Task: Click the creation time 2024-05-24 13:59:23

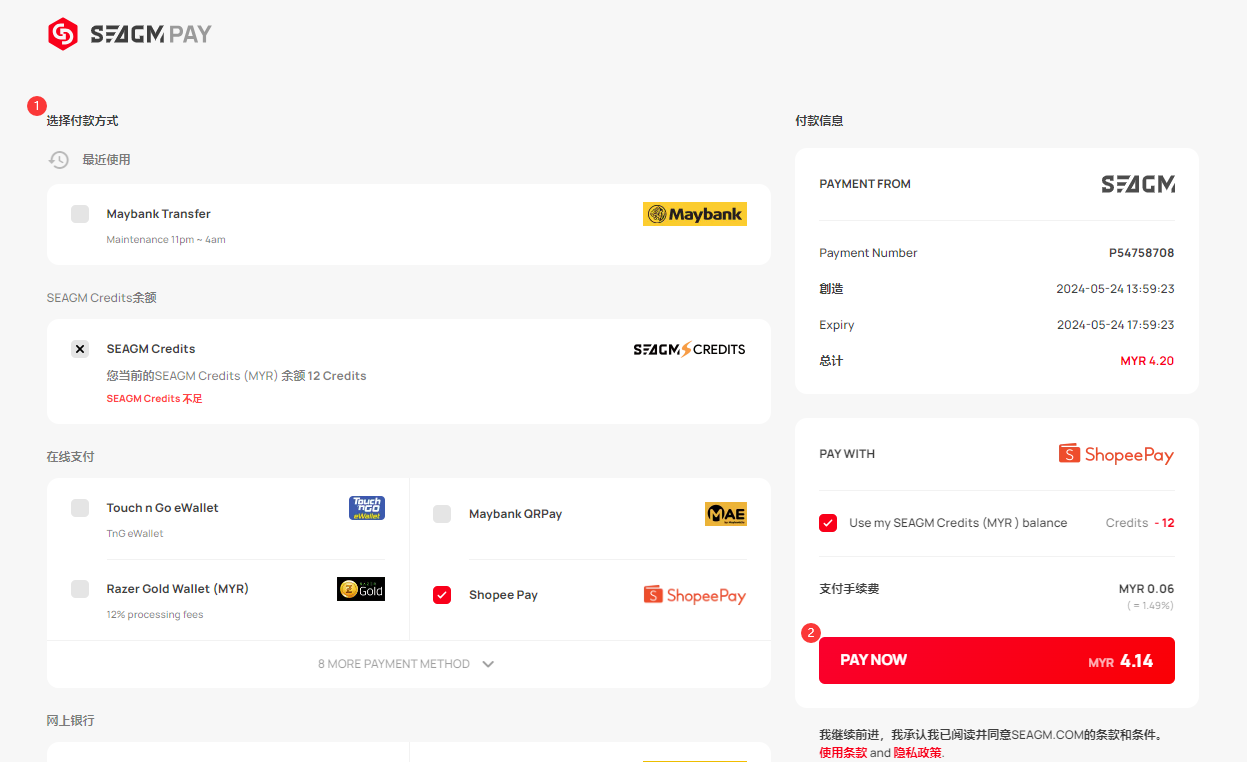Action: [1116, 289]
